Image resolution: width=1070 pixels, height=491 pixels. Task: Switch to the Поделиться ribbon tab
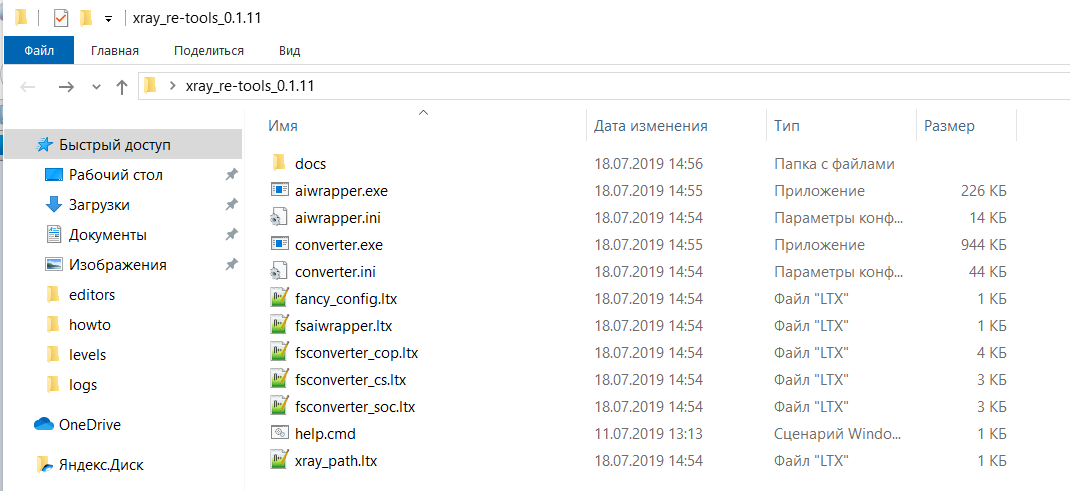click(209, 50)
